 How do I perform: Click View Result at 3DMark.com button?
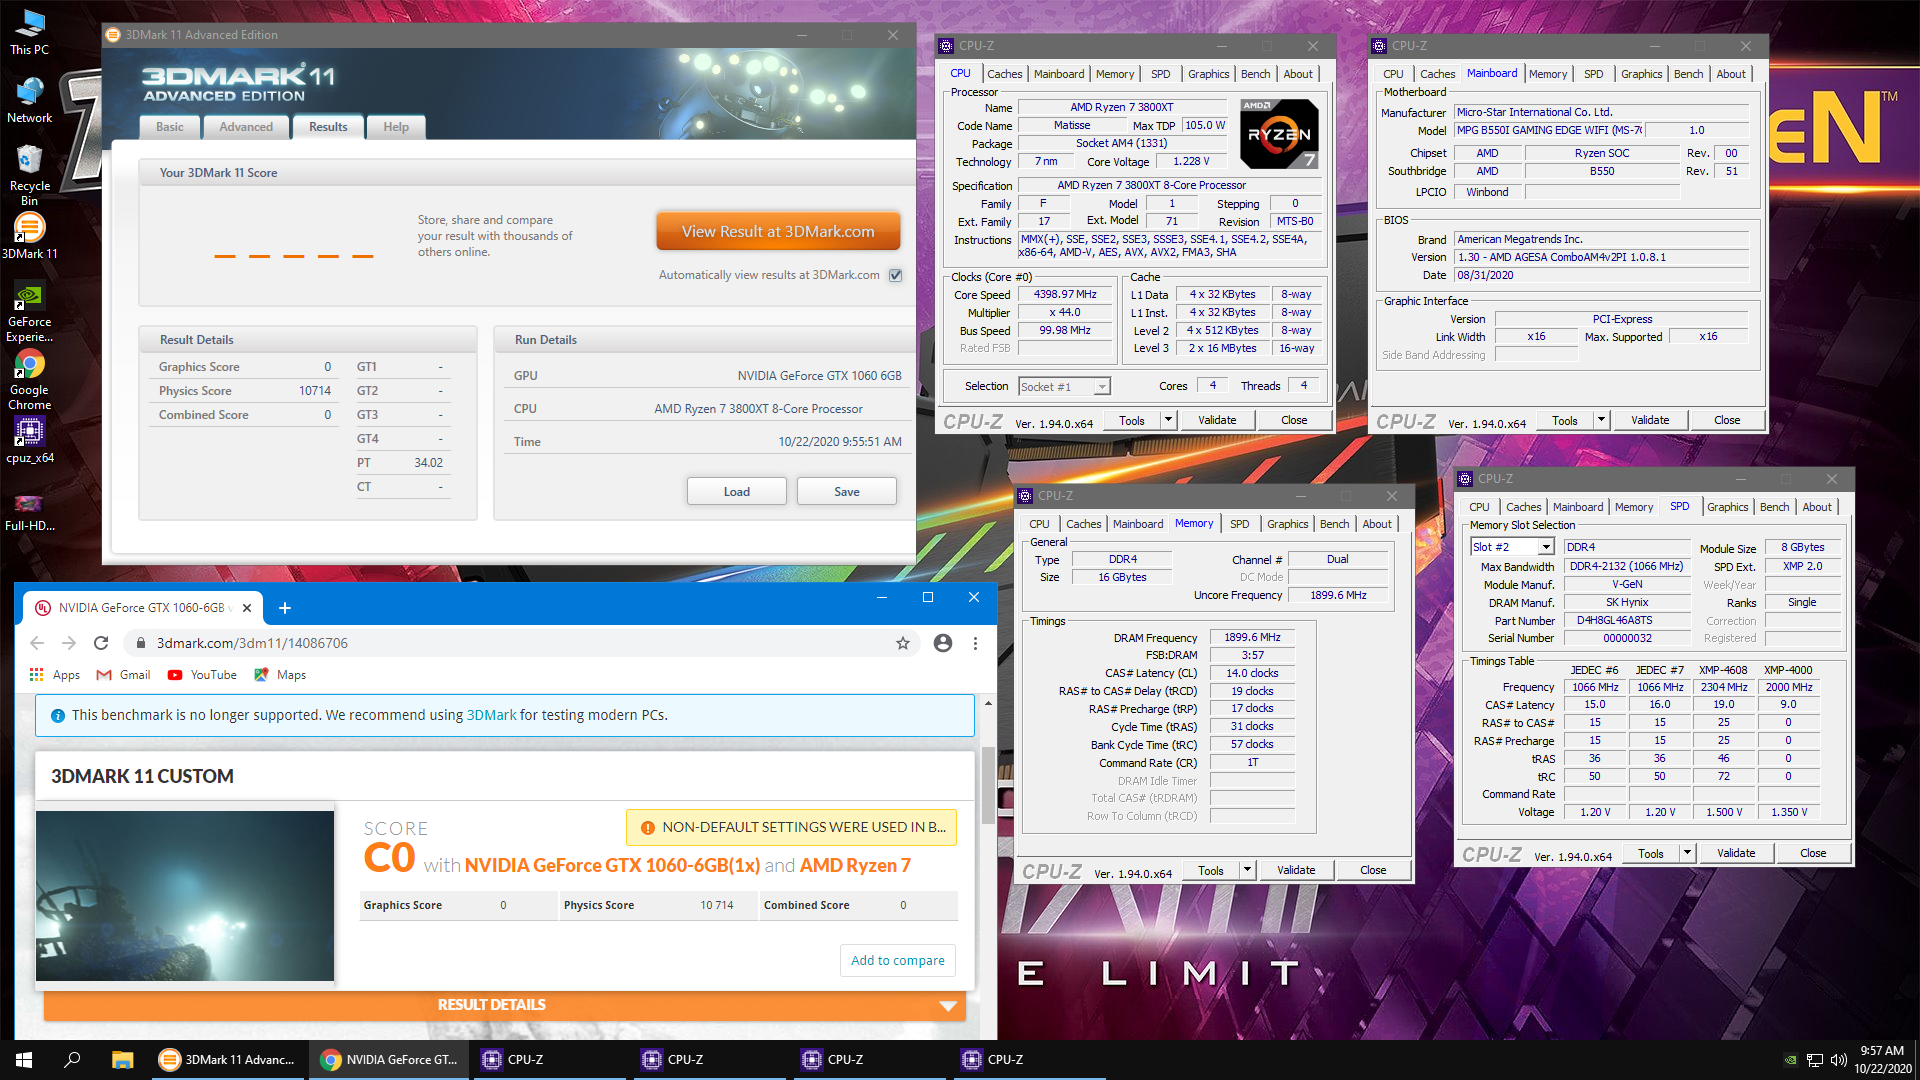coord(778,231)
